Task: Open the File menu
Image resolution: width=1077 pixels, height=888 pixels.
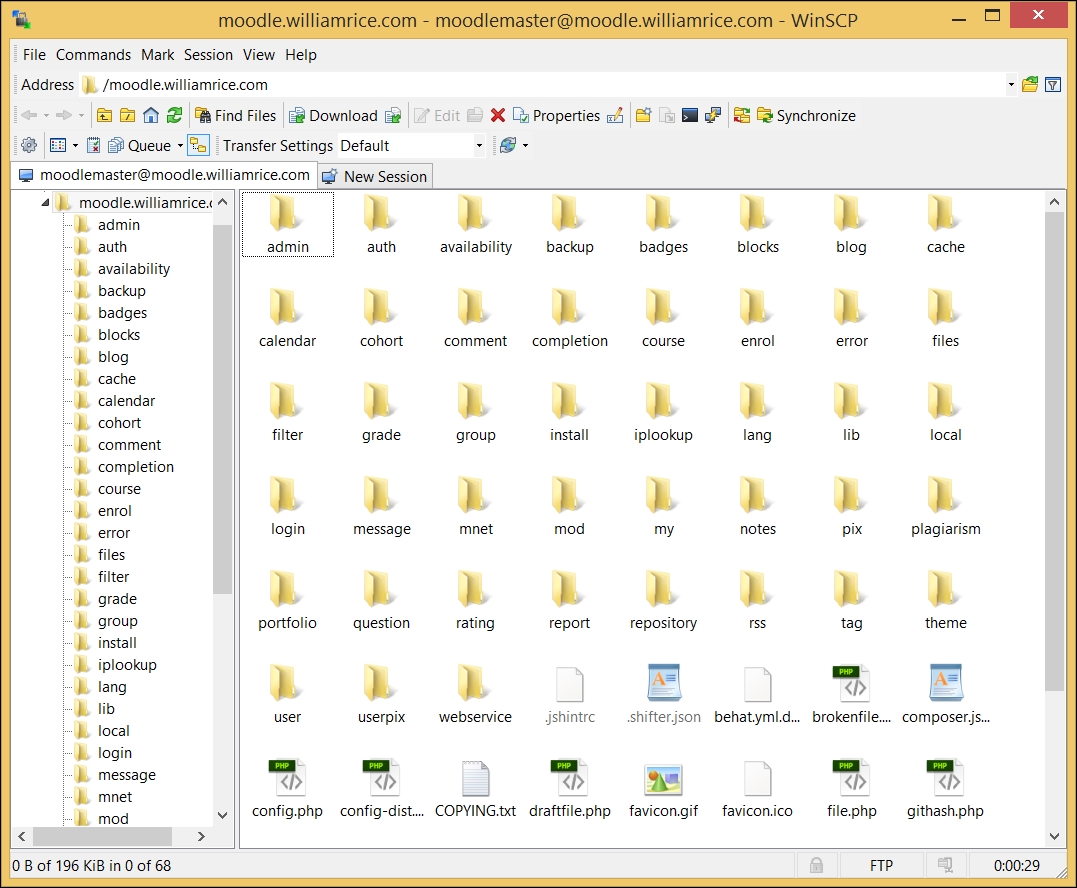Action: tap(34, 55)
